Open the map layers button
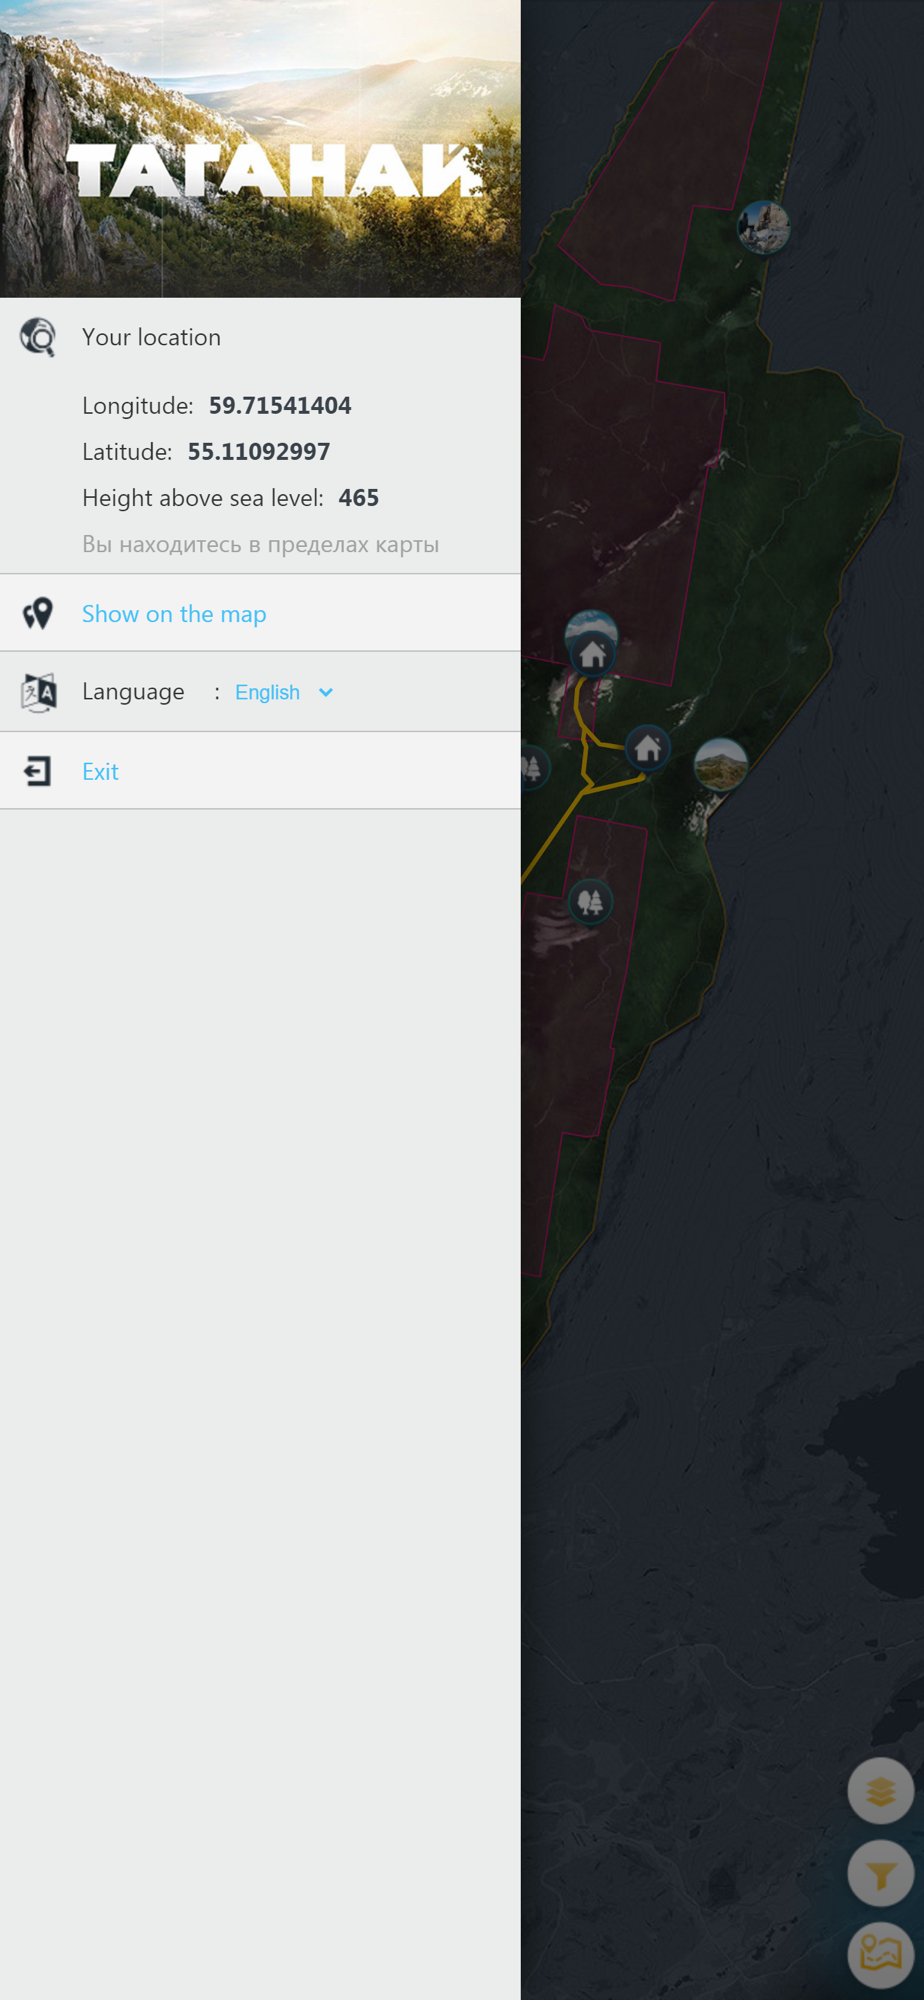 (880, 1791)
